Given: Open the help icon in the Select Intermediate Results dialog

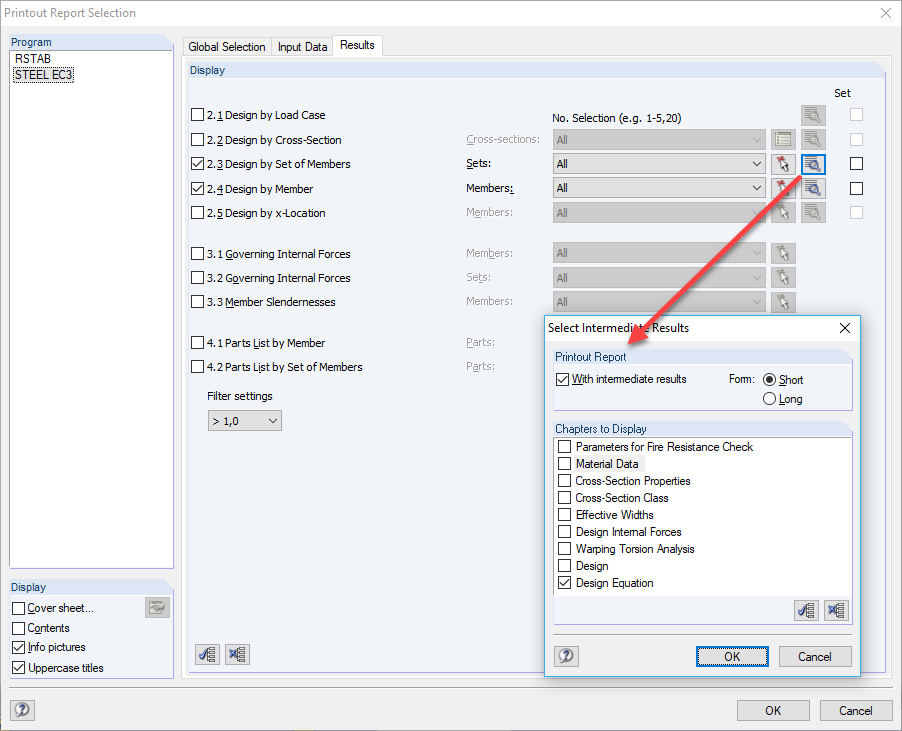Looking at the screenshot, I should pos(566,656).
